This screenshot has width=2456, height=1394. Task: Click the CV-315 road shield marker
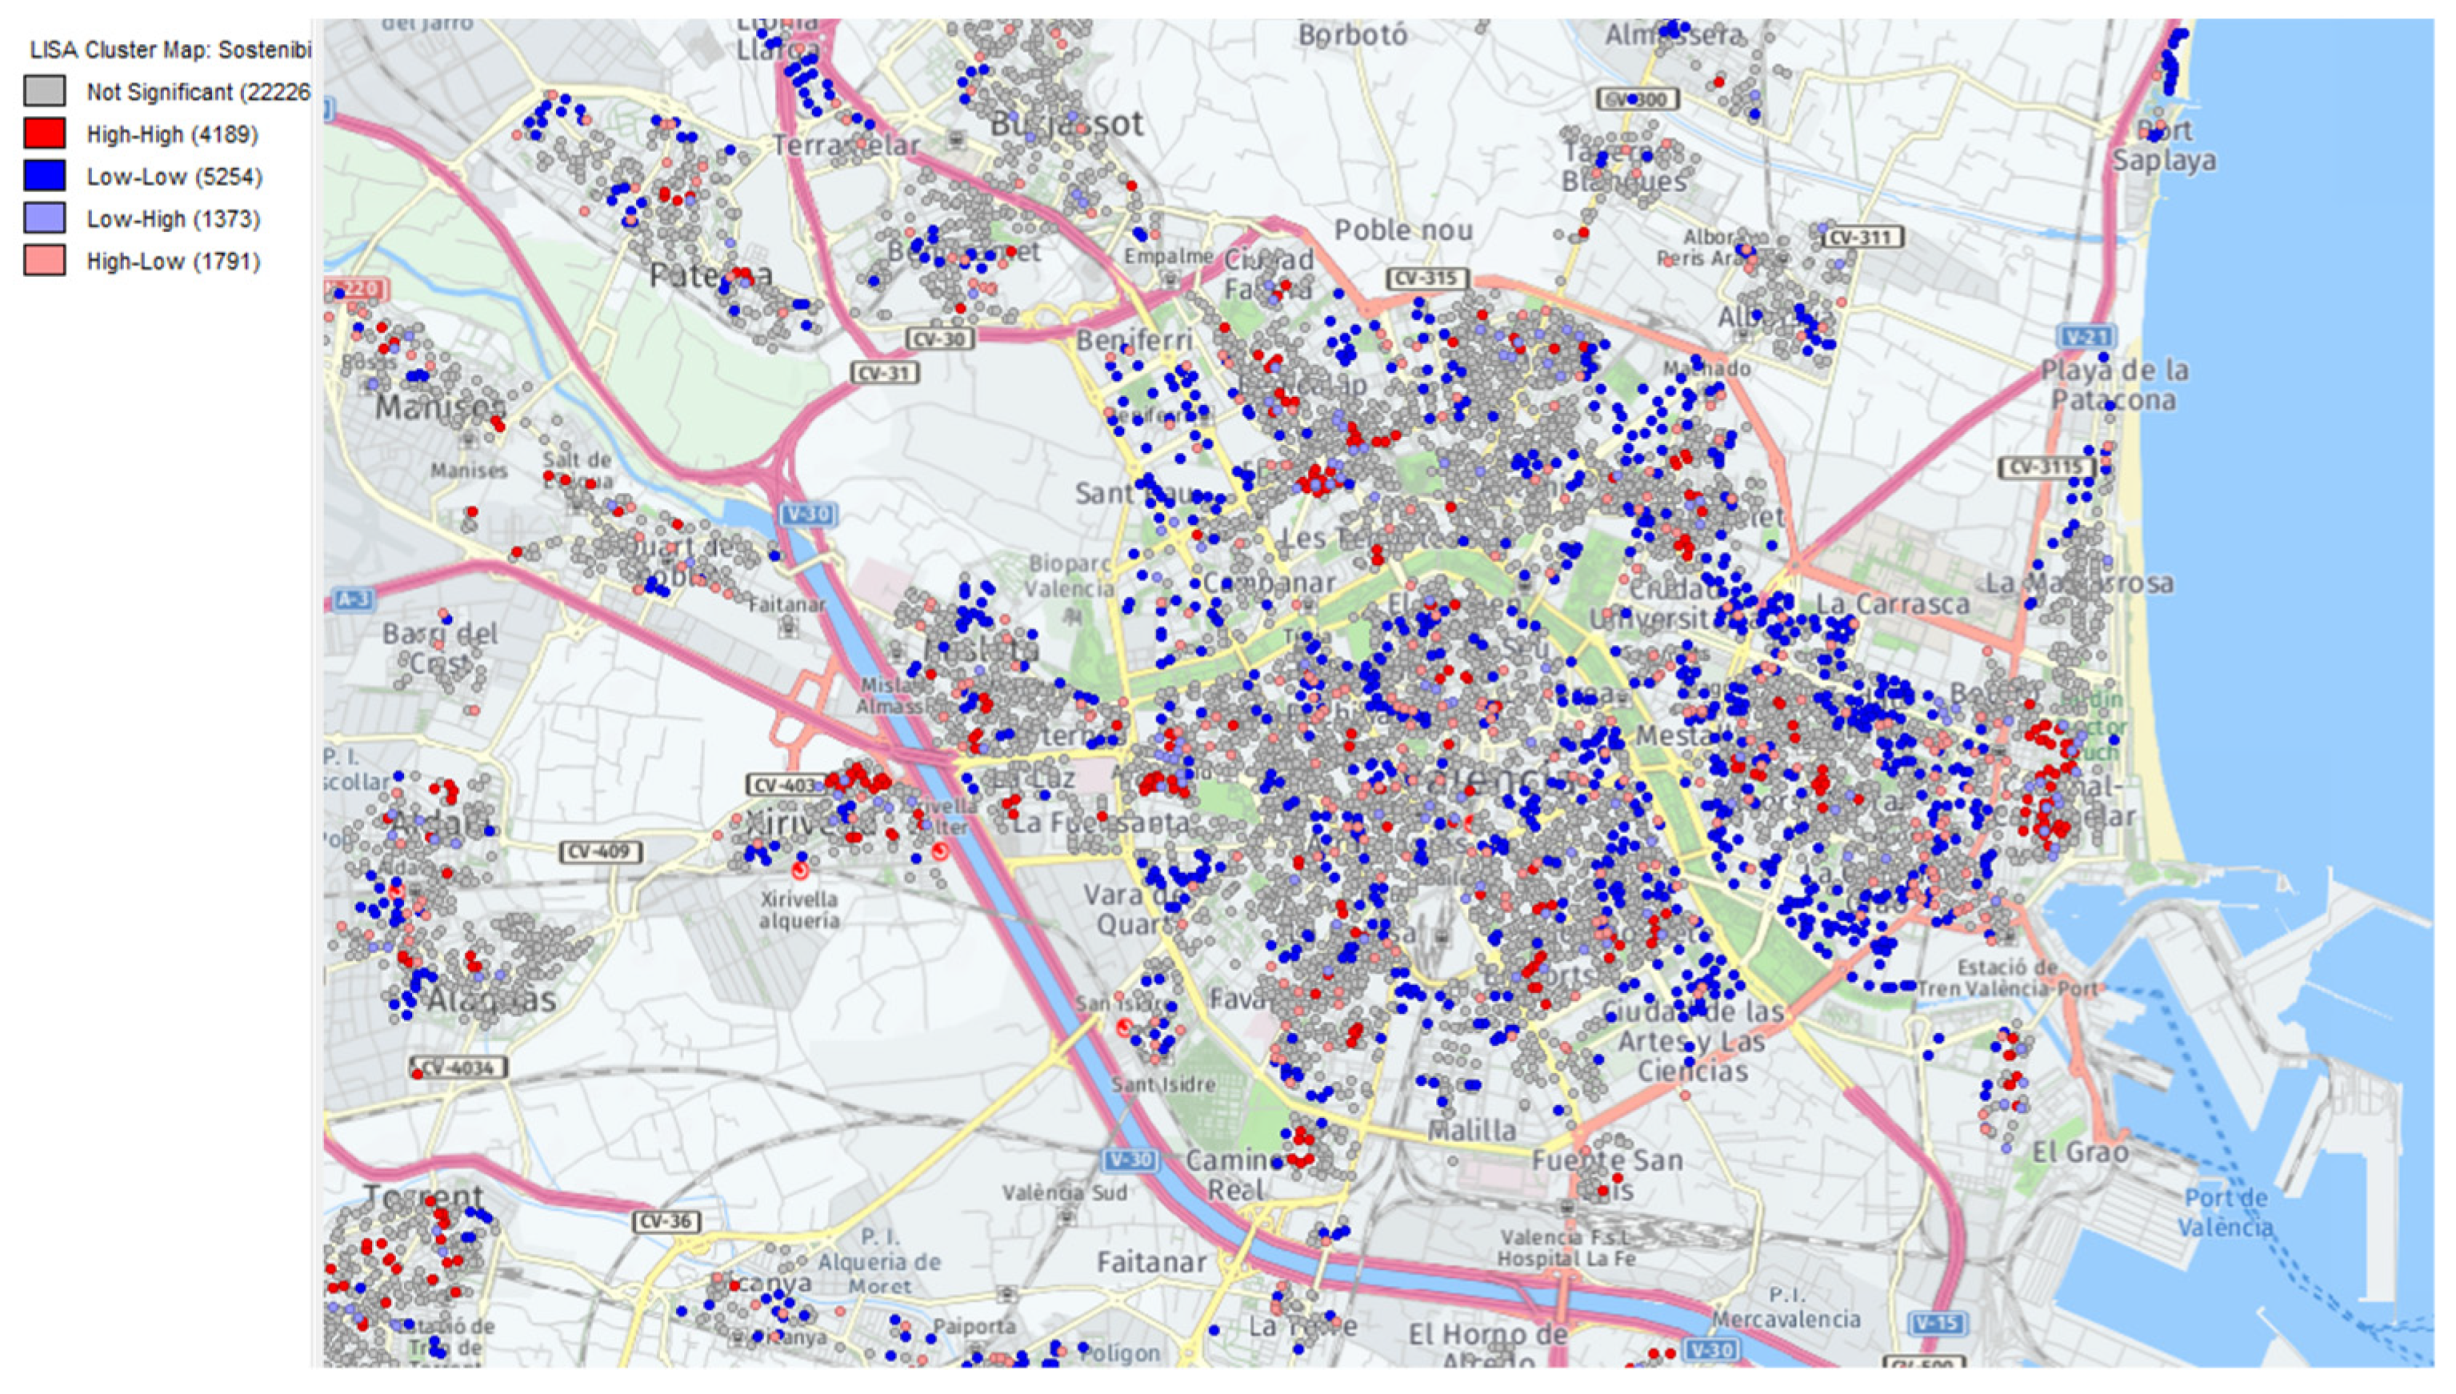pos(1426,278)
